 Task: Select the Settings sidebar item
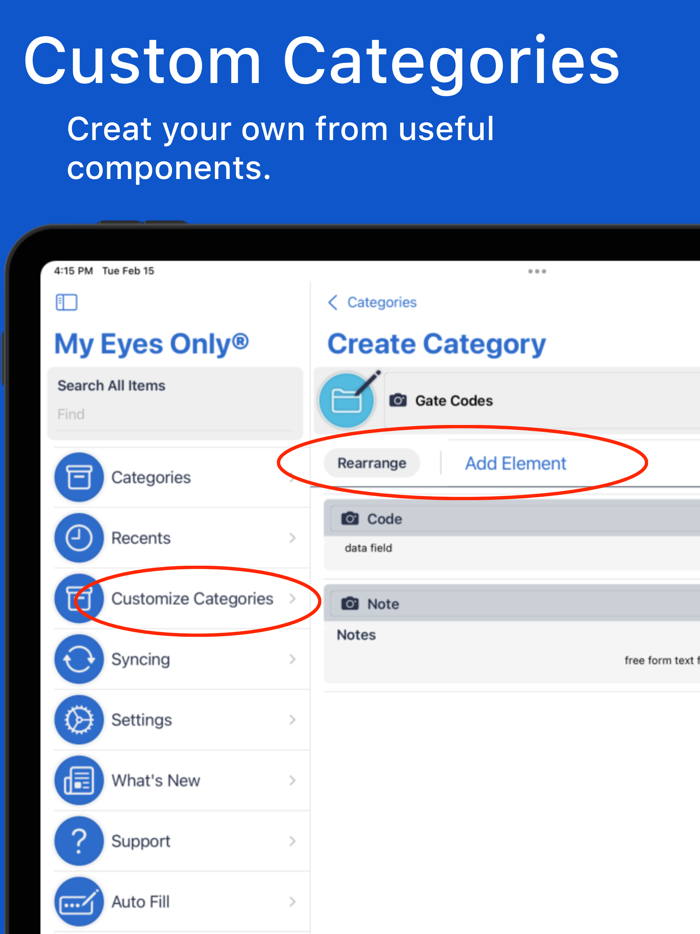pyautogui.click(x=181, y=720)
